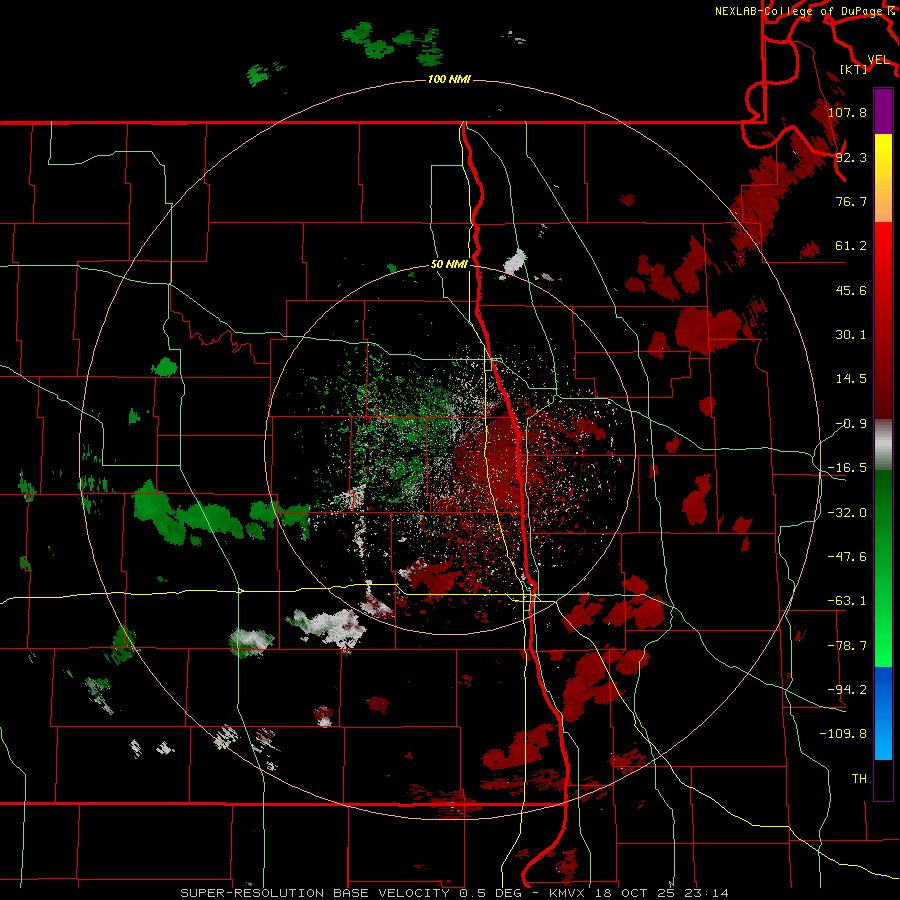This screenshot has width=900, height=900.
Task: Select the -63.1 velocity scale value
Action: click(847, 601)
